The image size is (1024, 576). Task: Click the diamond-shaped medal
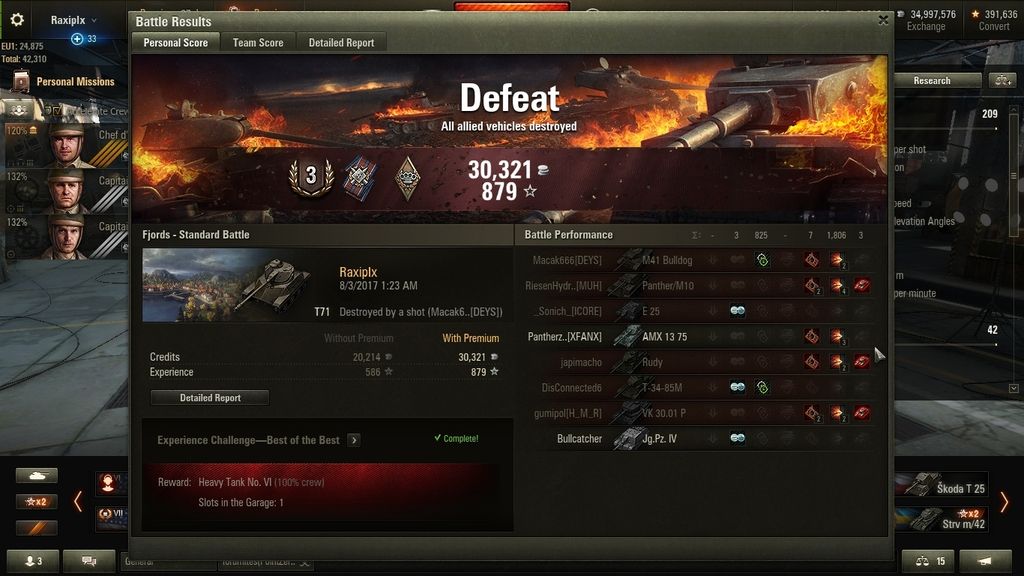click(x=408, y=178)
